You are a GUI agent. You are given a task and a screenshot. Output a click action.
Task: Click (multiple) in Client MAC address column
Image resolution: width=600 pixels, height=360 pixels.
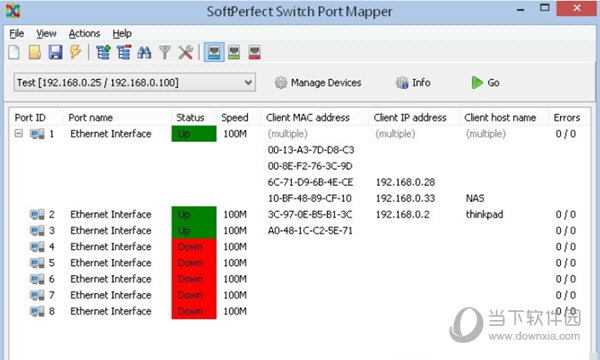pos(288,134)
